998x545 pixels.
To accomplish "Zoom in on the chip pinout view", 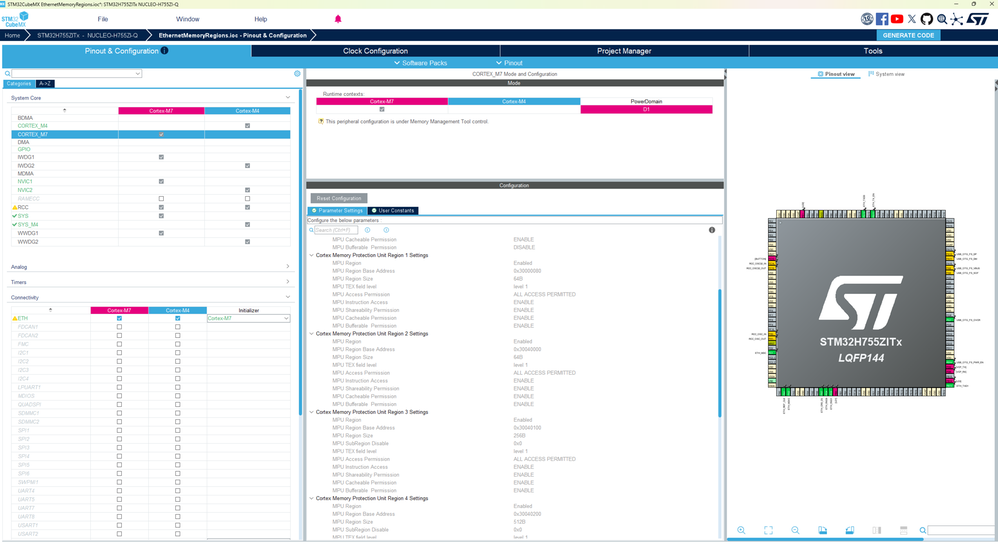I will tap(741, 530).
